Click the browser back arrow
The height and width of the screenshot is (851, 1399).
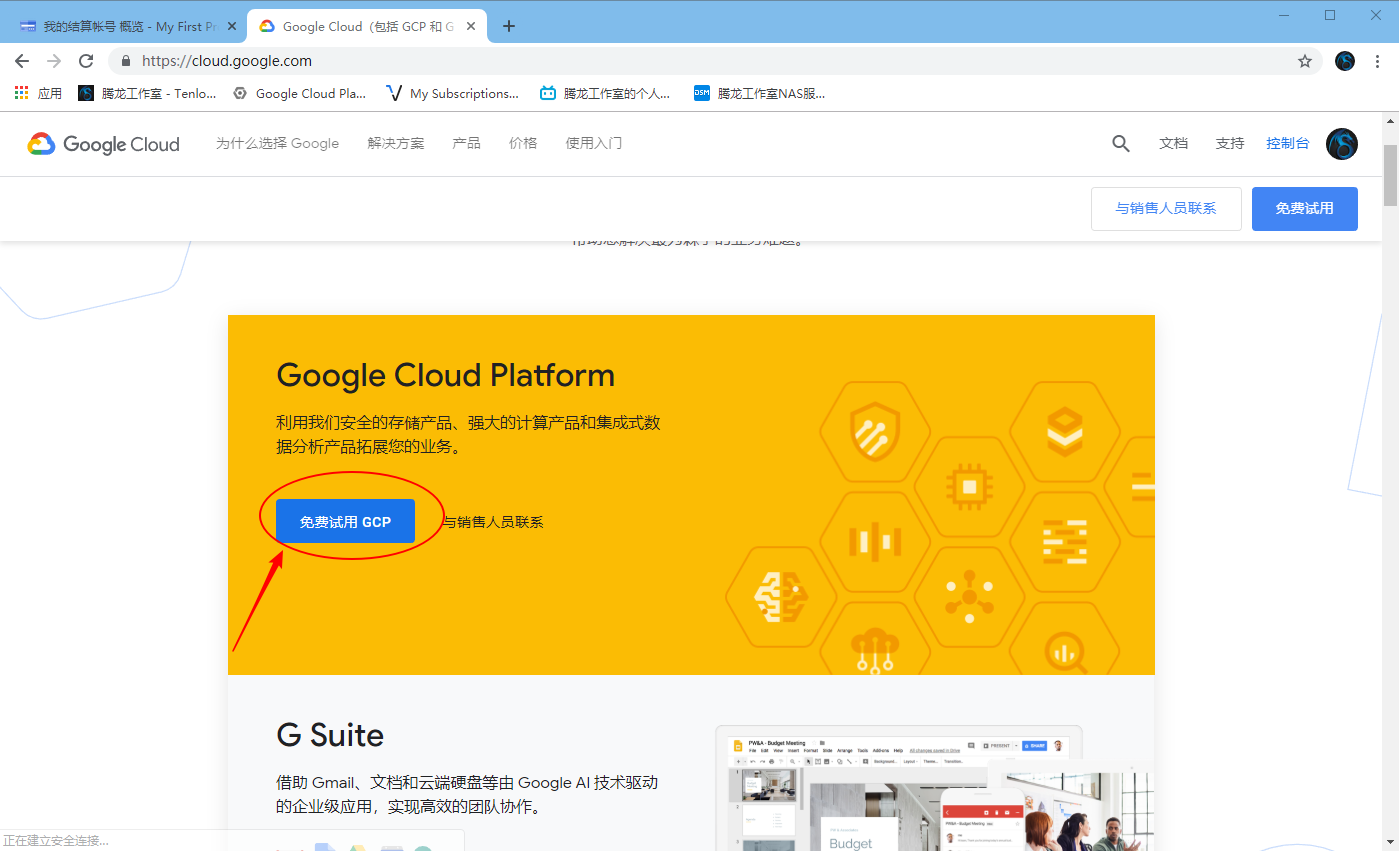point(22,61)
